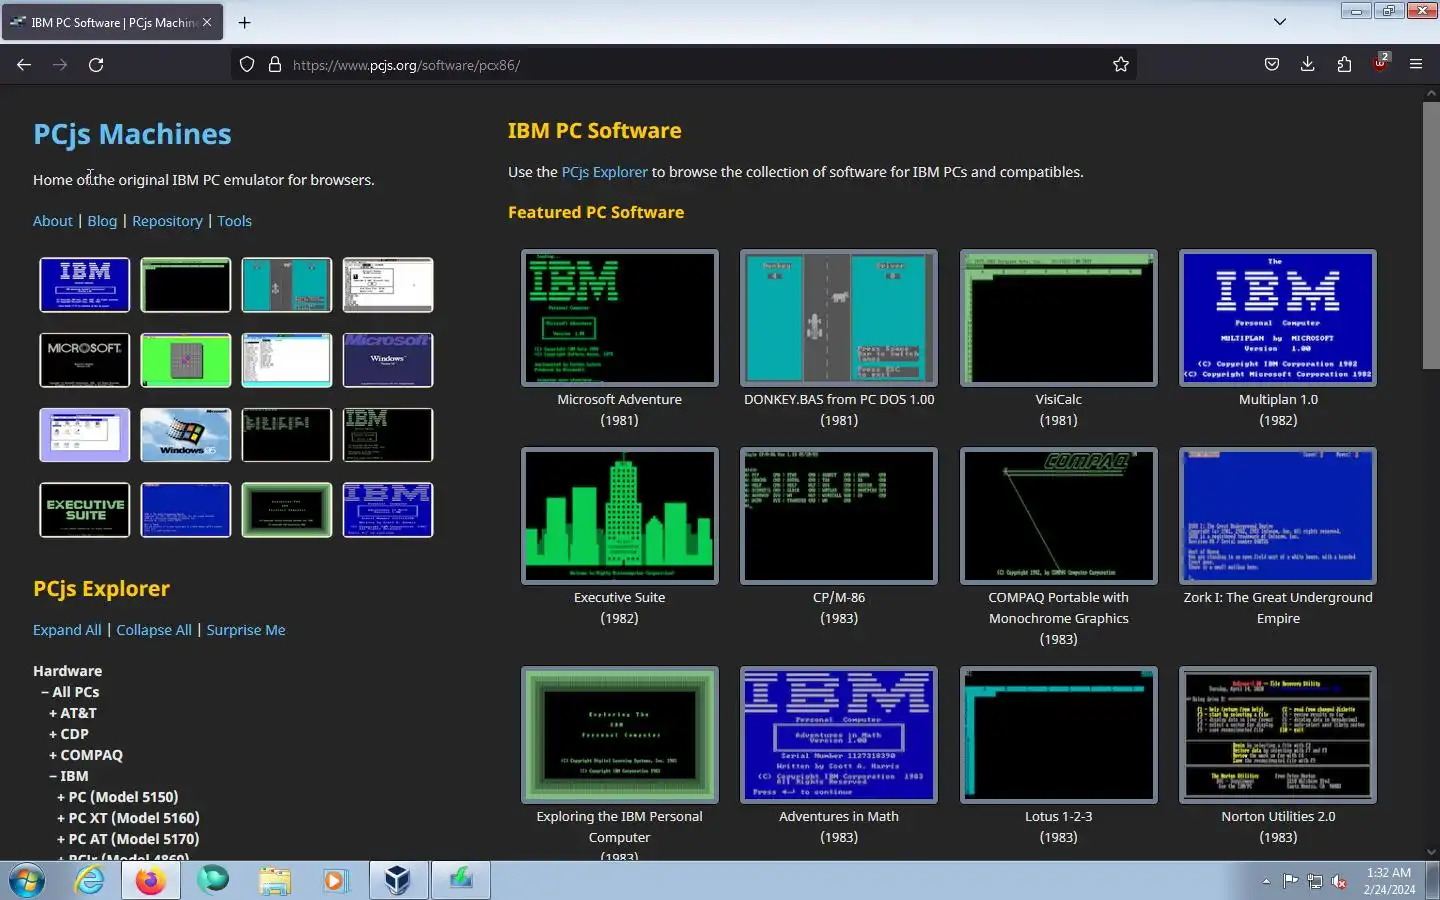Click the sidebar IBM logo blue thumbnail
The image size is (1440, 900).
(x=85, y=285)
